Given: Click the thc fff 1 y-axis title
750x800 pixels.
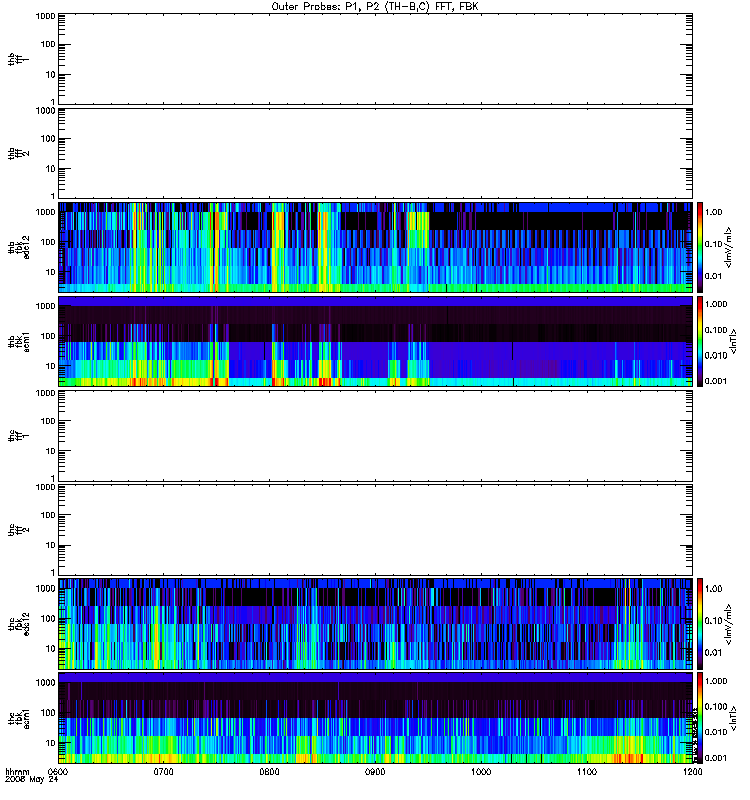Looking at the screenshot, I should [19, 436].
